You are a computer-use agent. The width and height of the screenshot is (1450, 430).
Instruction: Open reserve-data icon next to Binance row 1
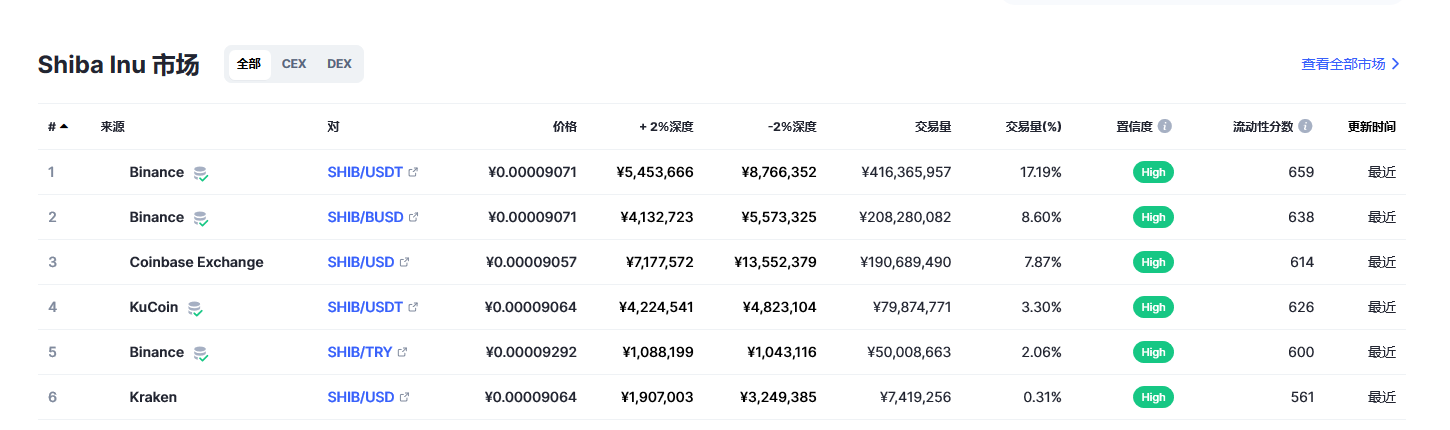(x=201, y=173)
